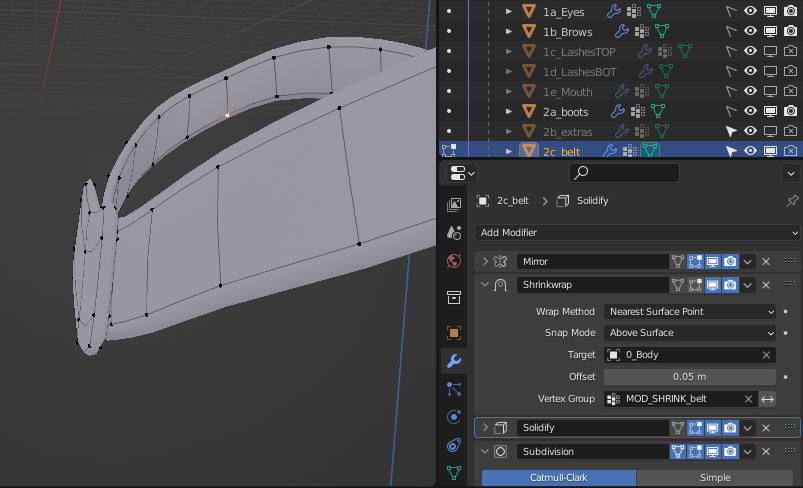The width and height of the screenshot is (803, 488).
Task: Click the properties search field
Action: tap(624, 173)
